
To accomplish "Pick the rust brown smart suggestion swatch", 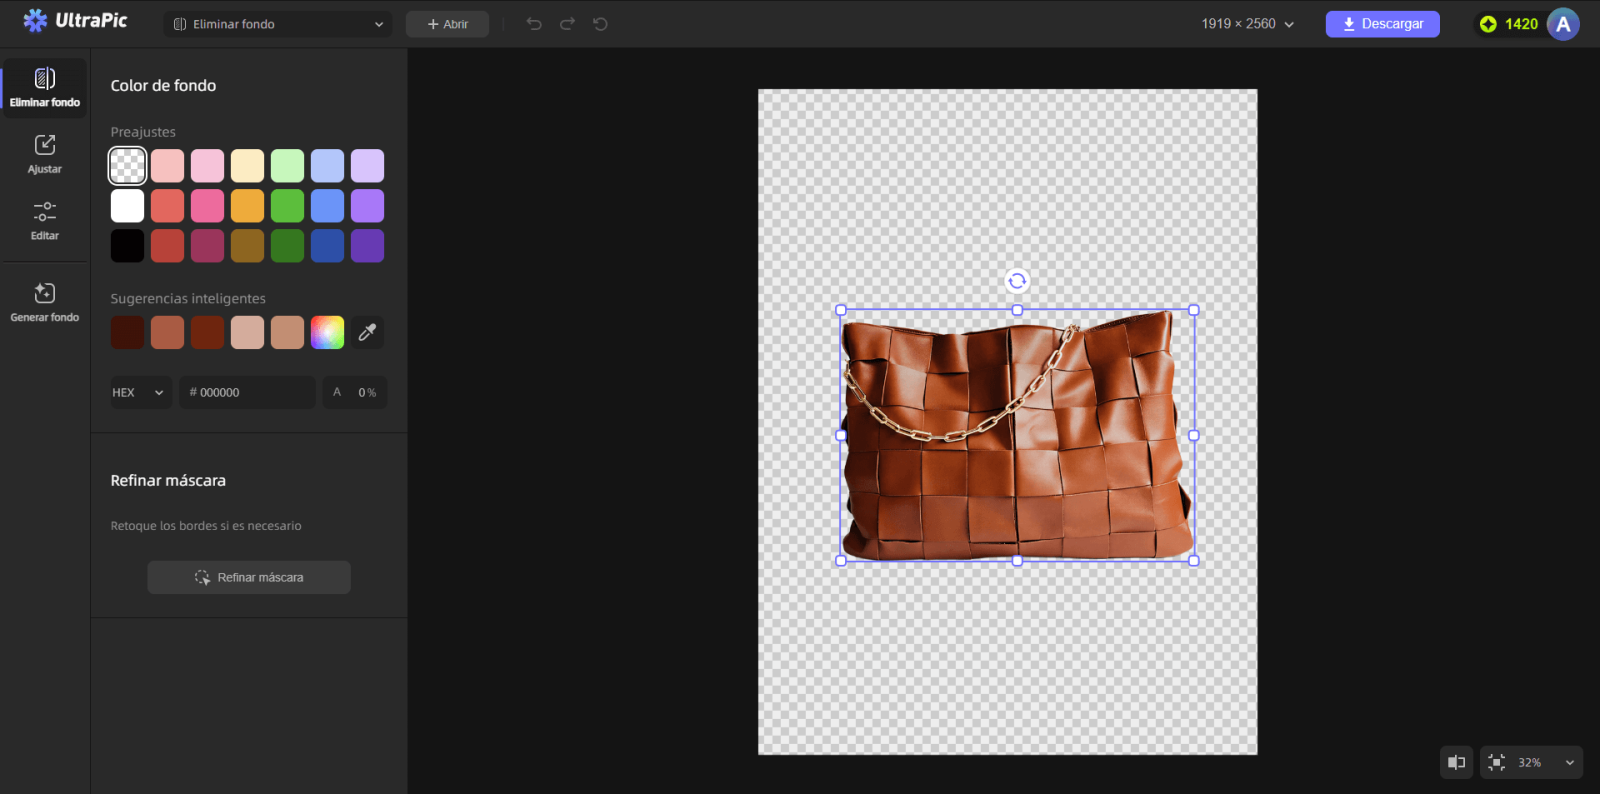I will 207,332.
